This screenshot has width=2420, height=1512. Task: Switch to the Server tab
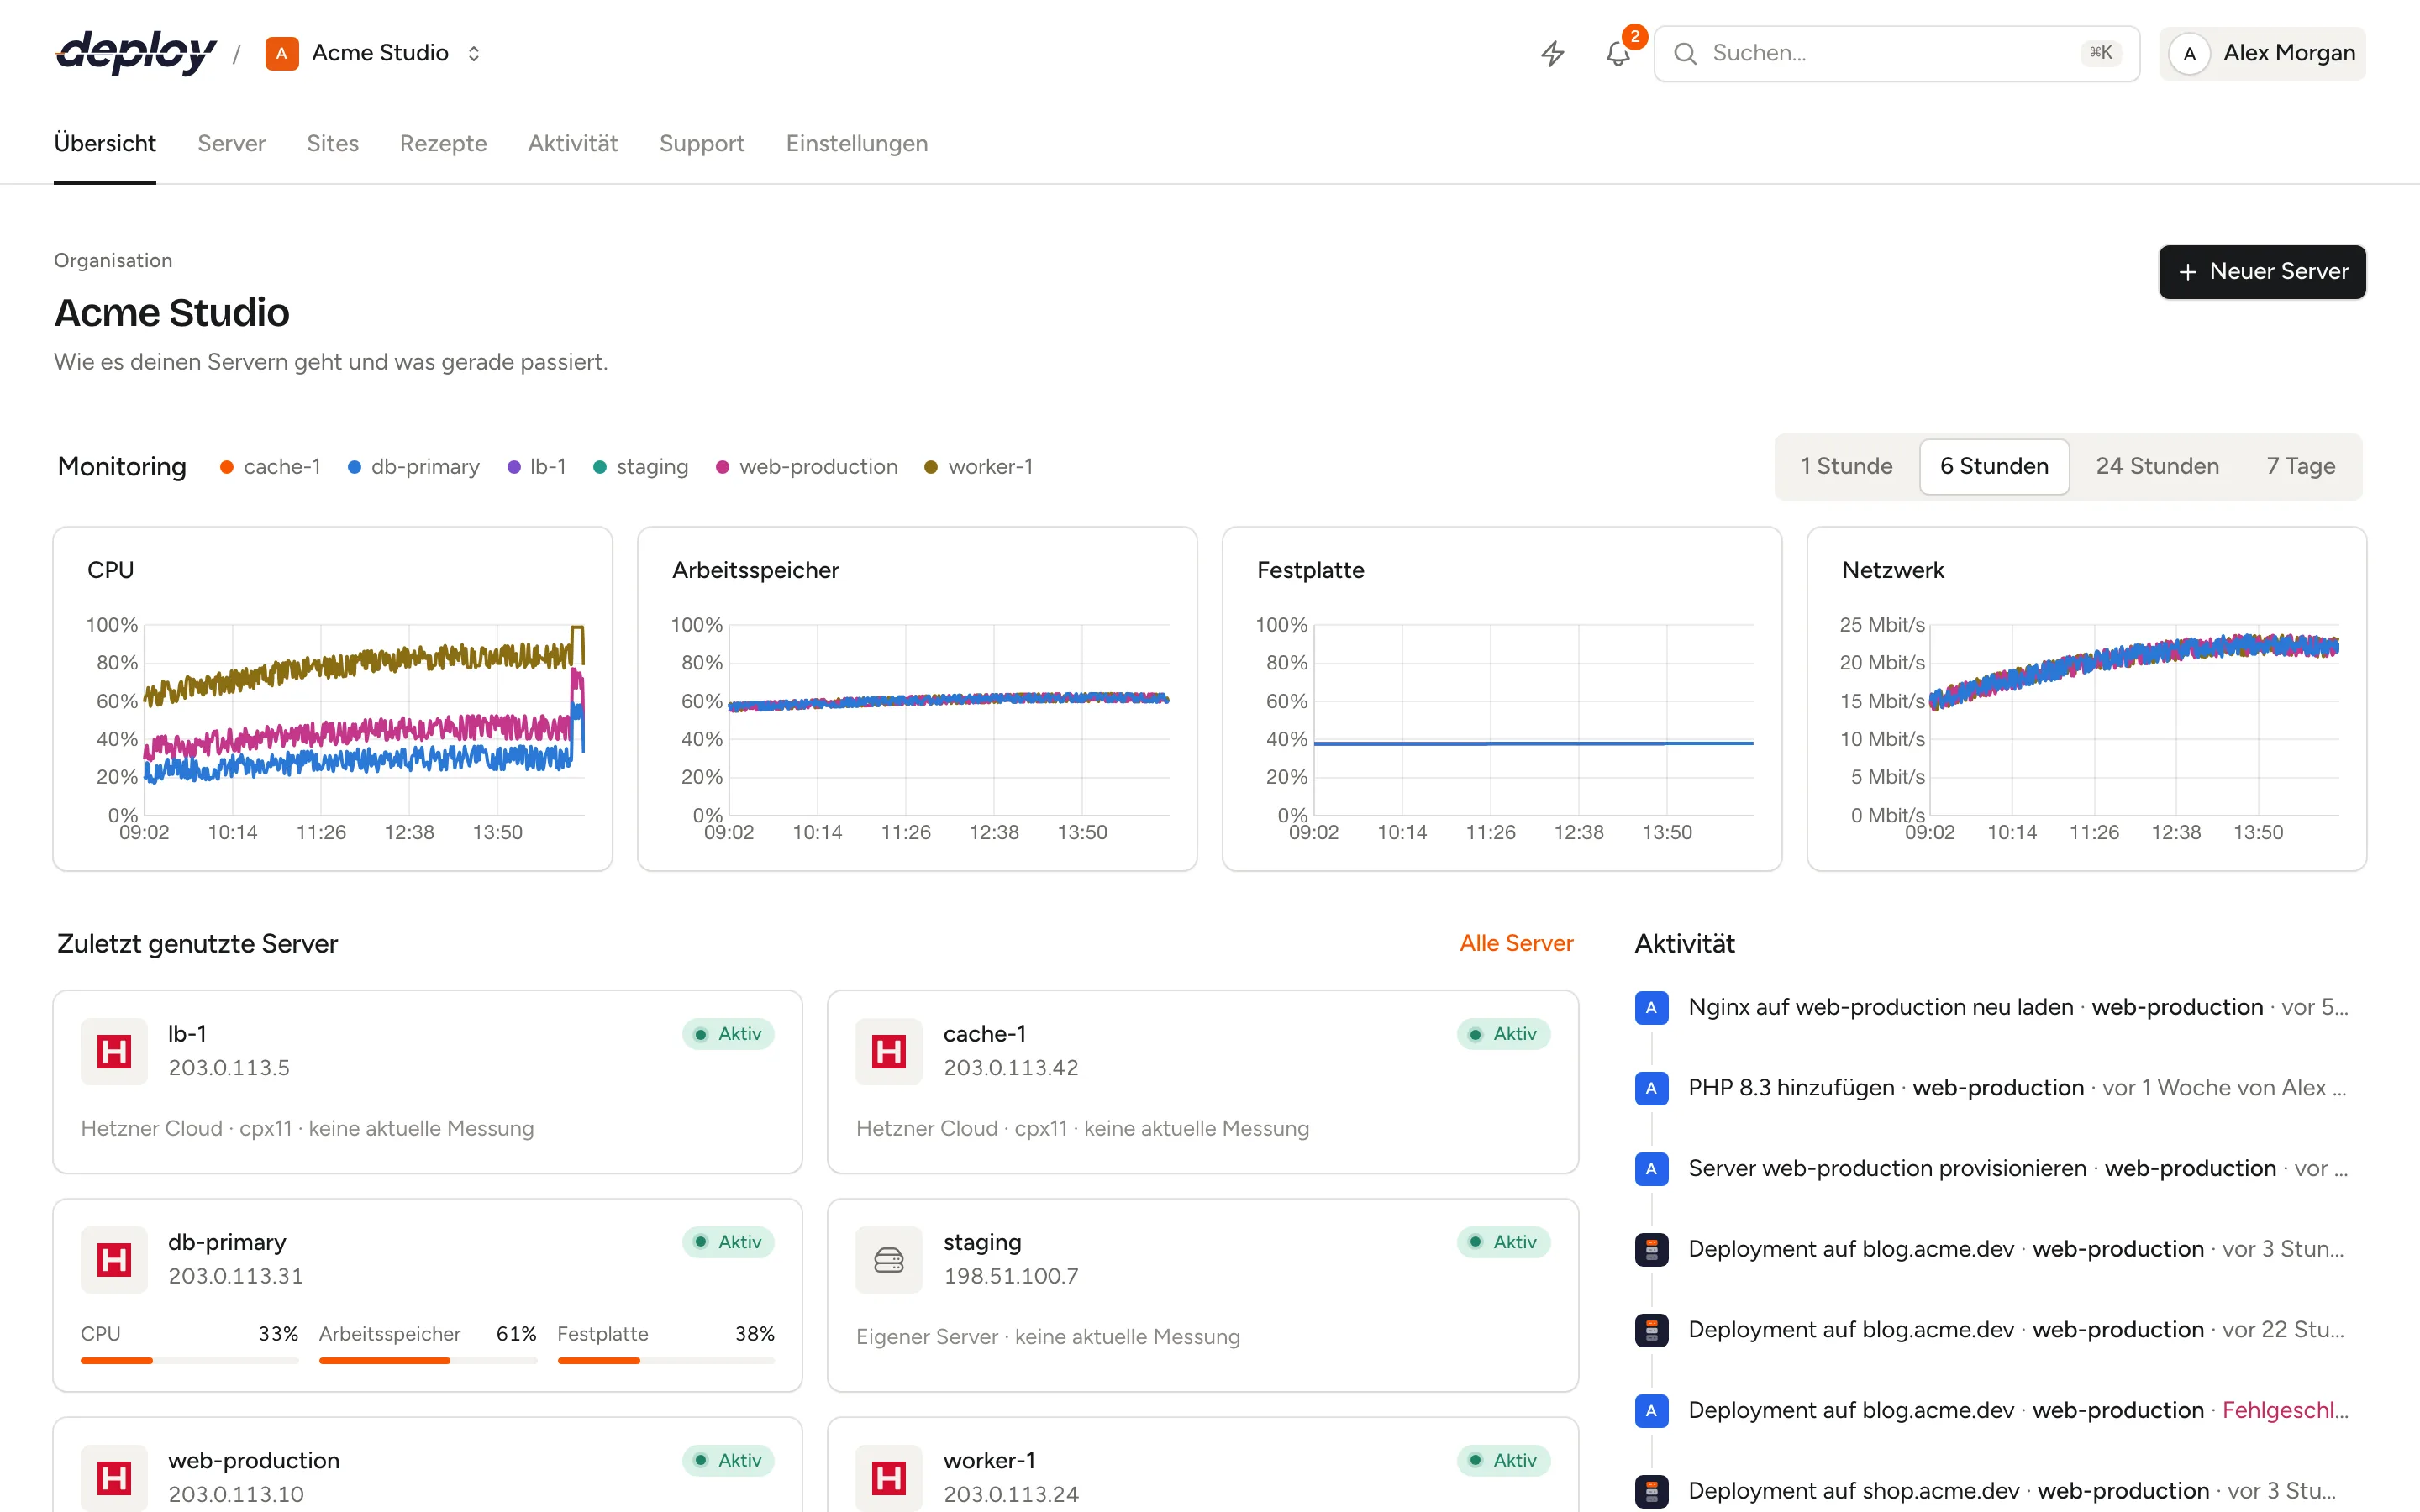pos(231,143)
